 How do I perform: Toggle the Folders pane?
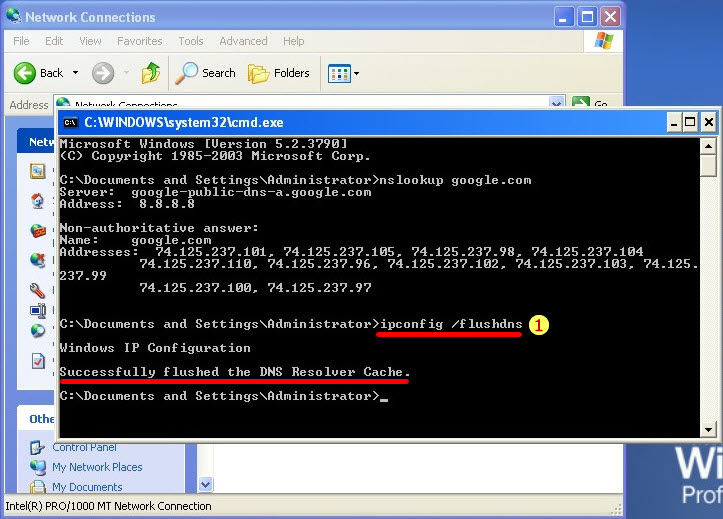[x=279, y=73]
